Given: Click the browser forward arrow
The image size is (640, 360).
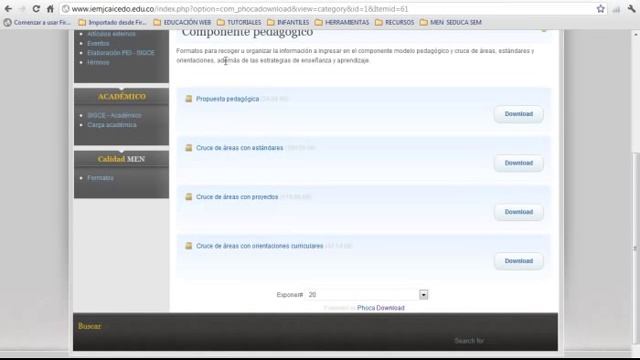Looking at the screenshot, I should coord(22,9).
